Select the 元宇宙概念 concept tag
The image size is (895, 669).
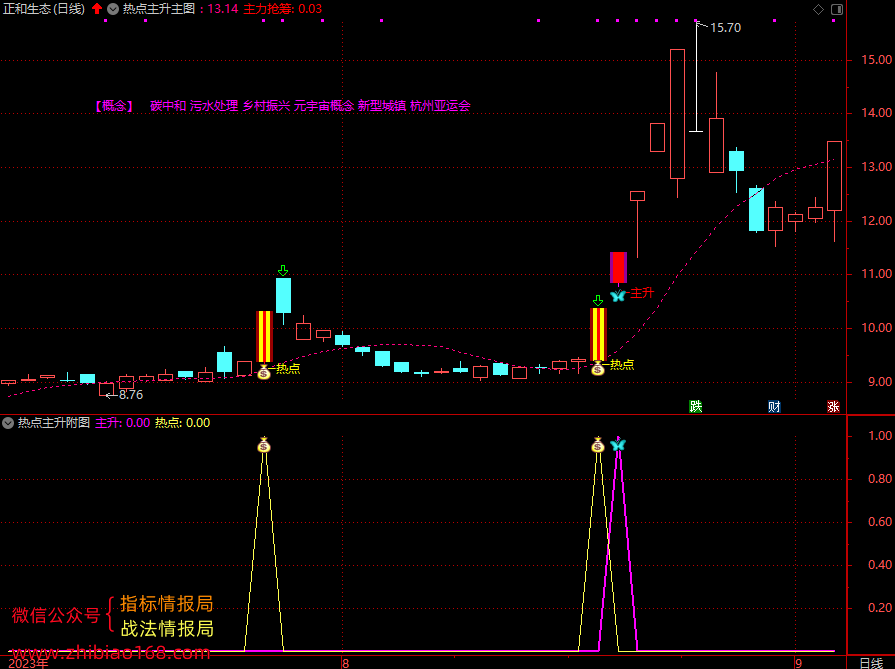(x=324, y=106)
